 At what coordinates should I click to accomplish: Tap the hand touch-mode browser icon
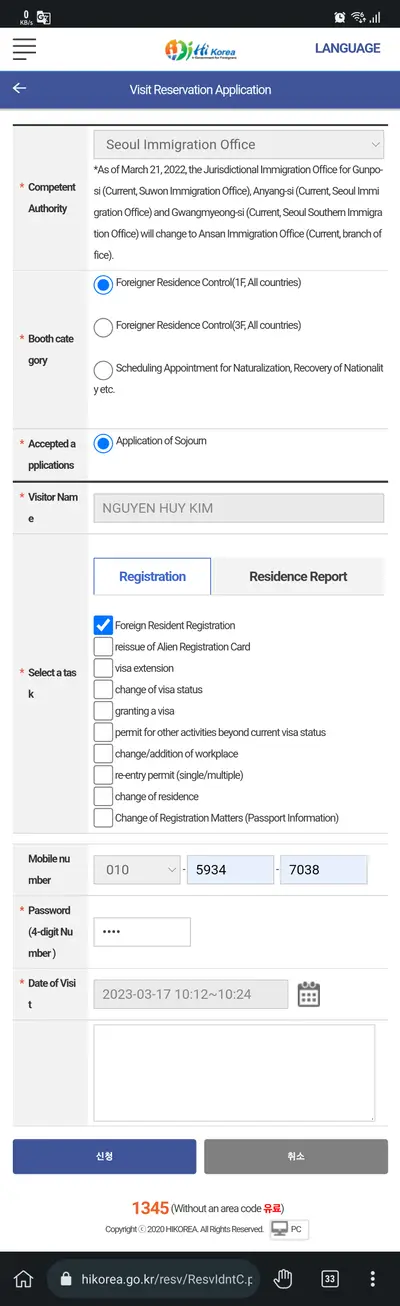coord(284,1279)
